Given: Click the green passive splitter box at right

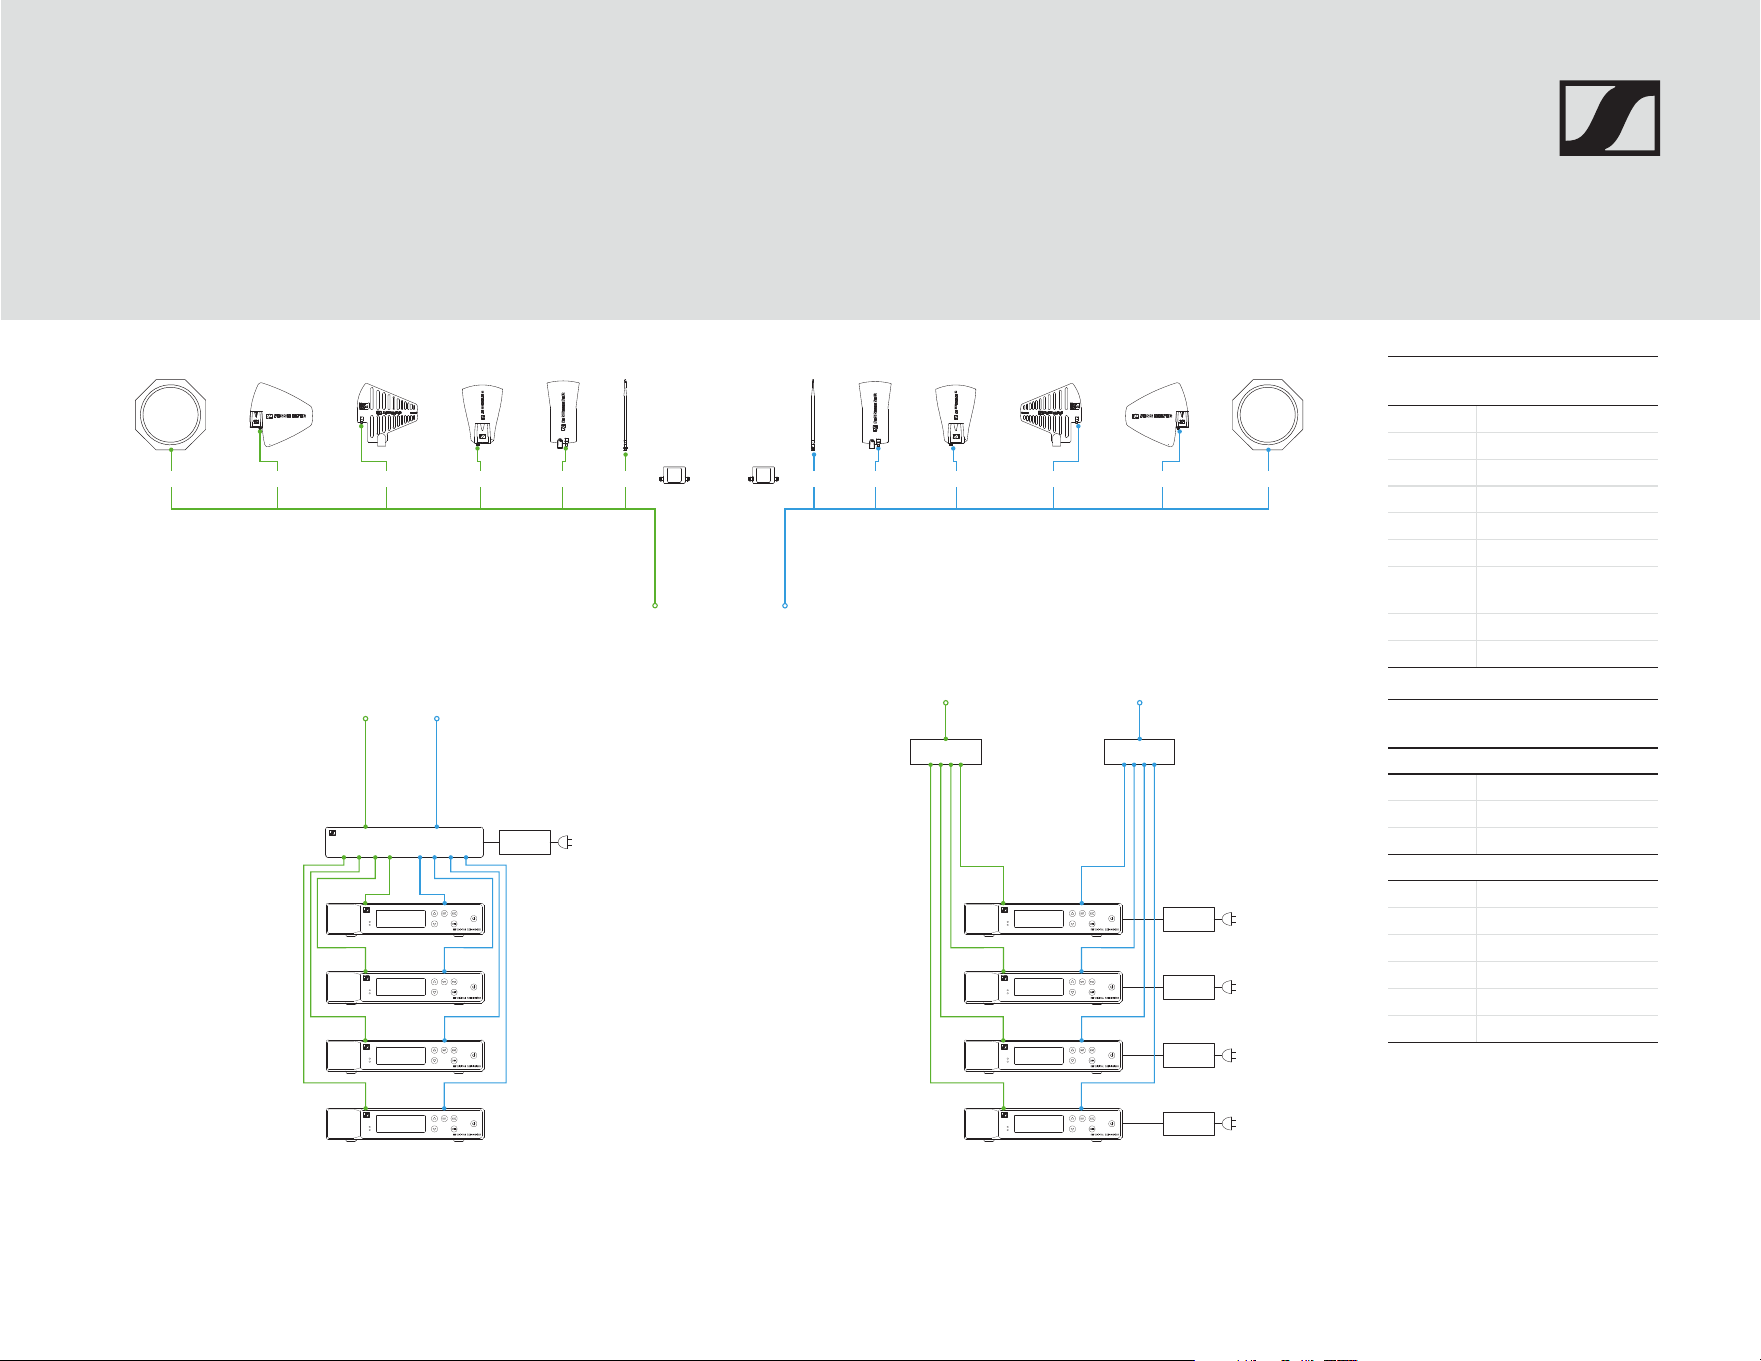Looking at the screenshot, I should click(x=946, y=752).
